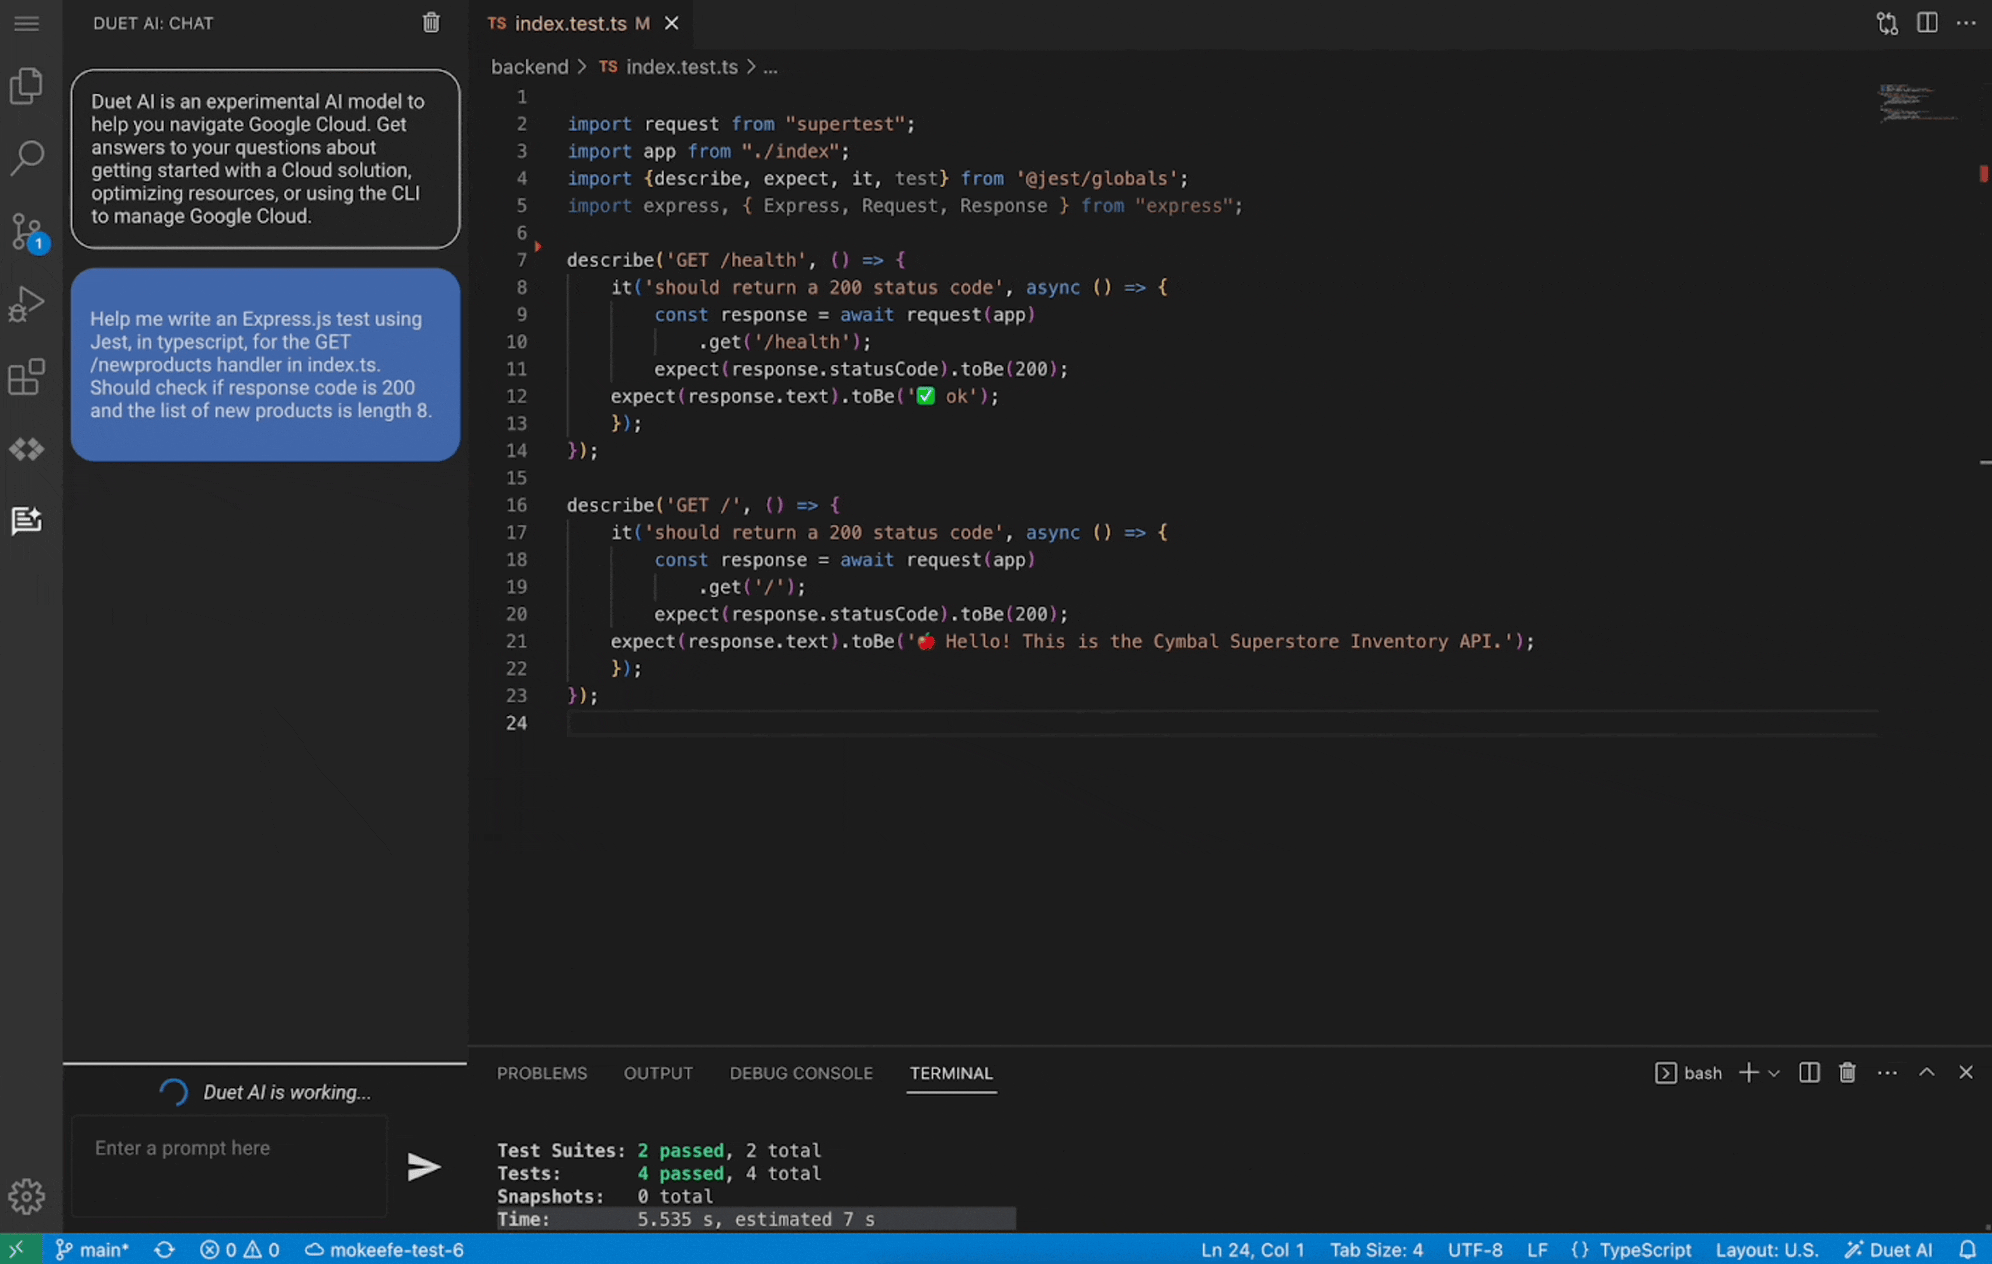
Task: Click the Search icon in sidebar
Action: click(x=28, y=157)
